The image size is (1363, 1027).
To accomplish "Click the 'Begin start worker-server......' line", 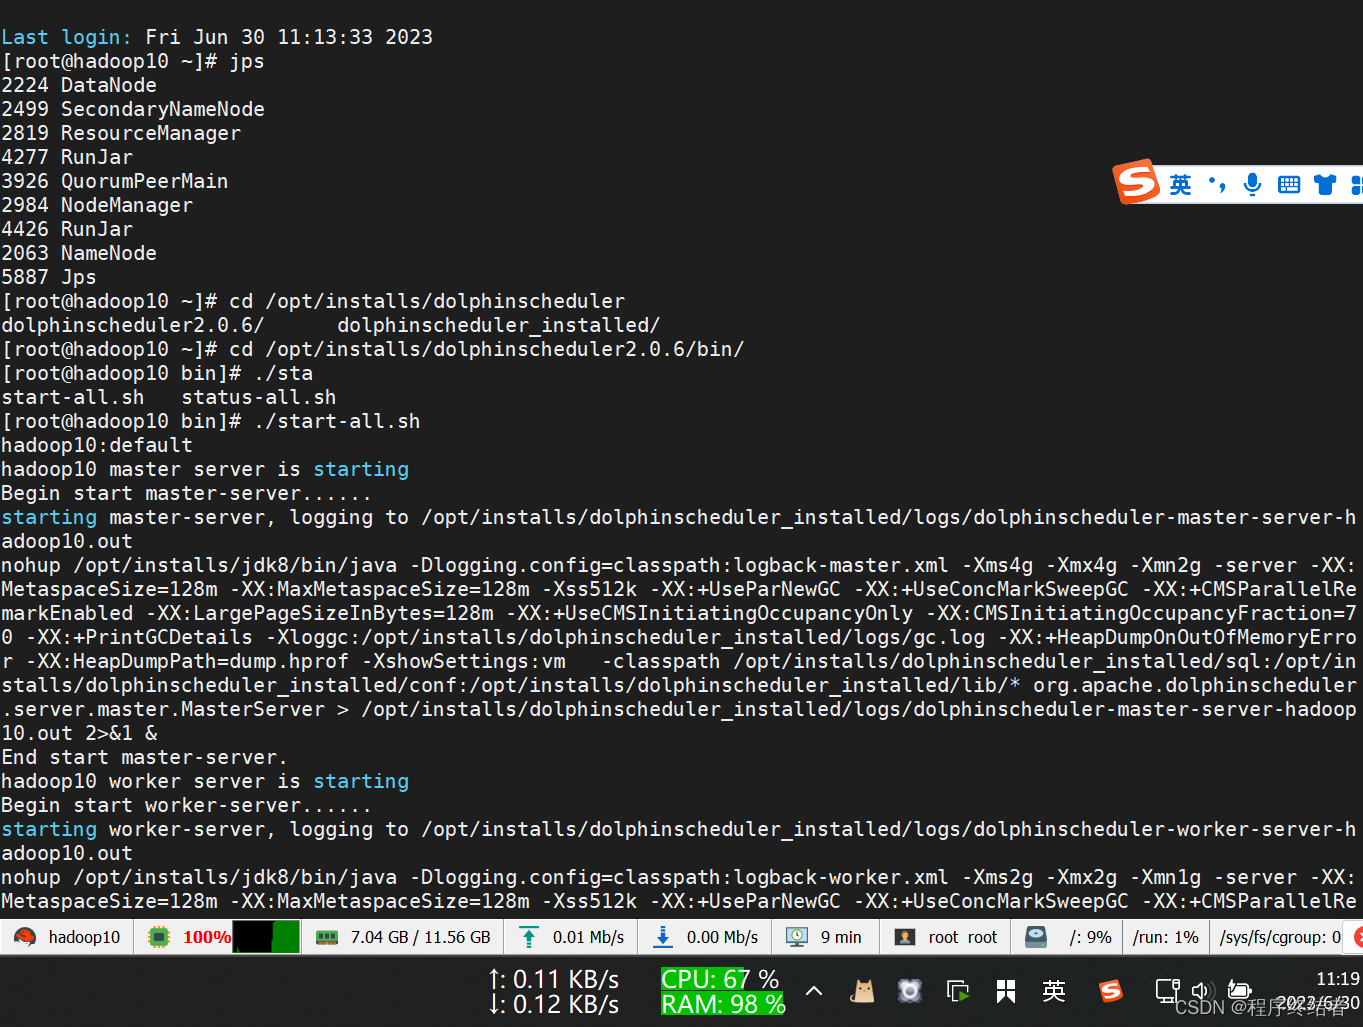I will [186, 805].
